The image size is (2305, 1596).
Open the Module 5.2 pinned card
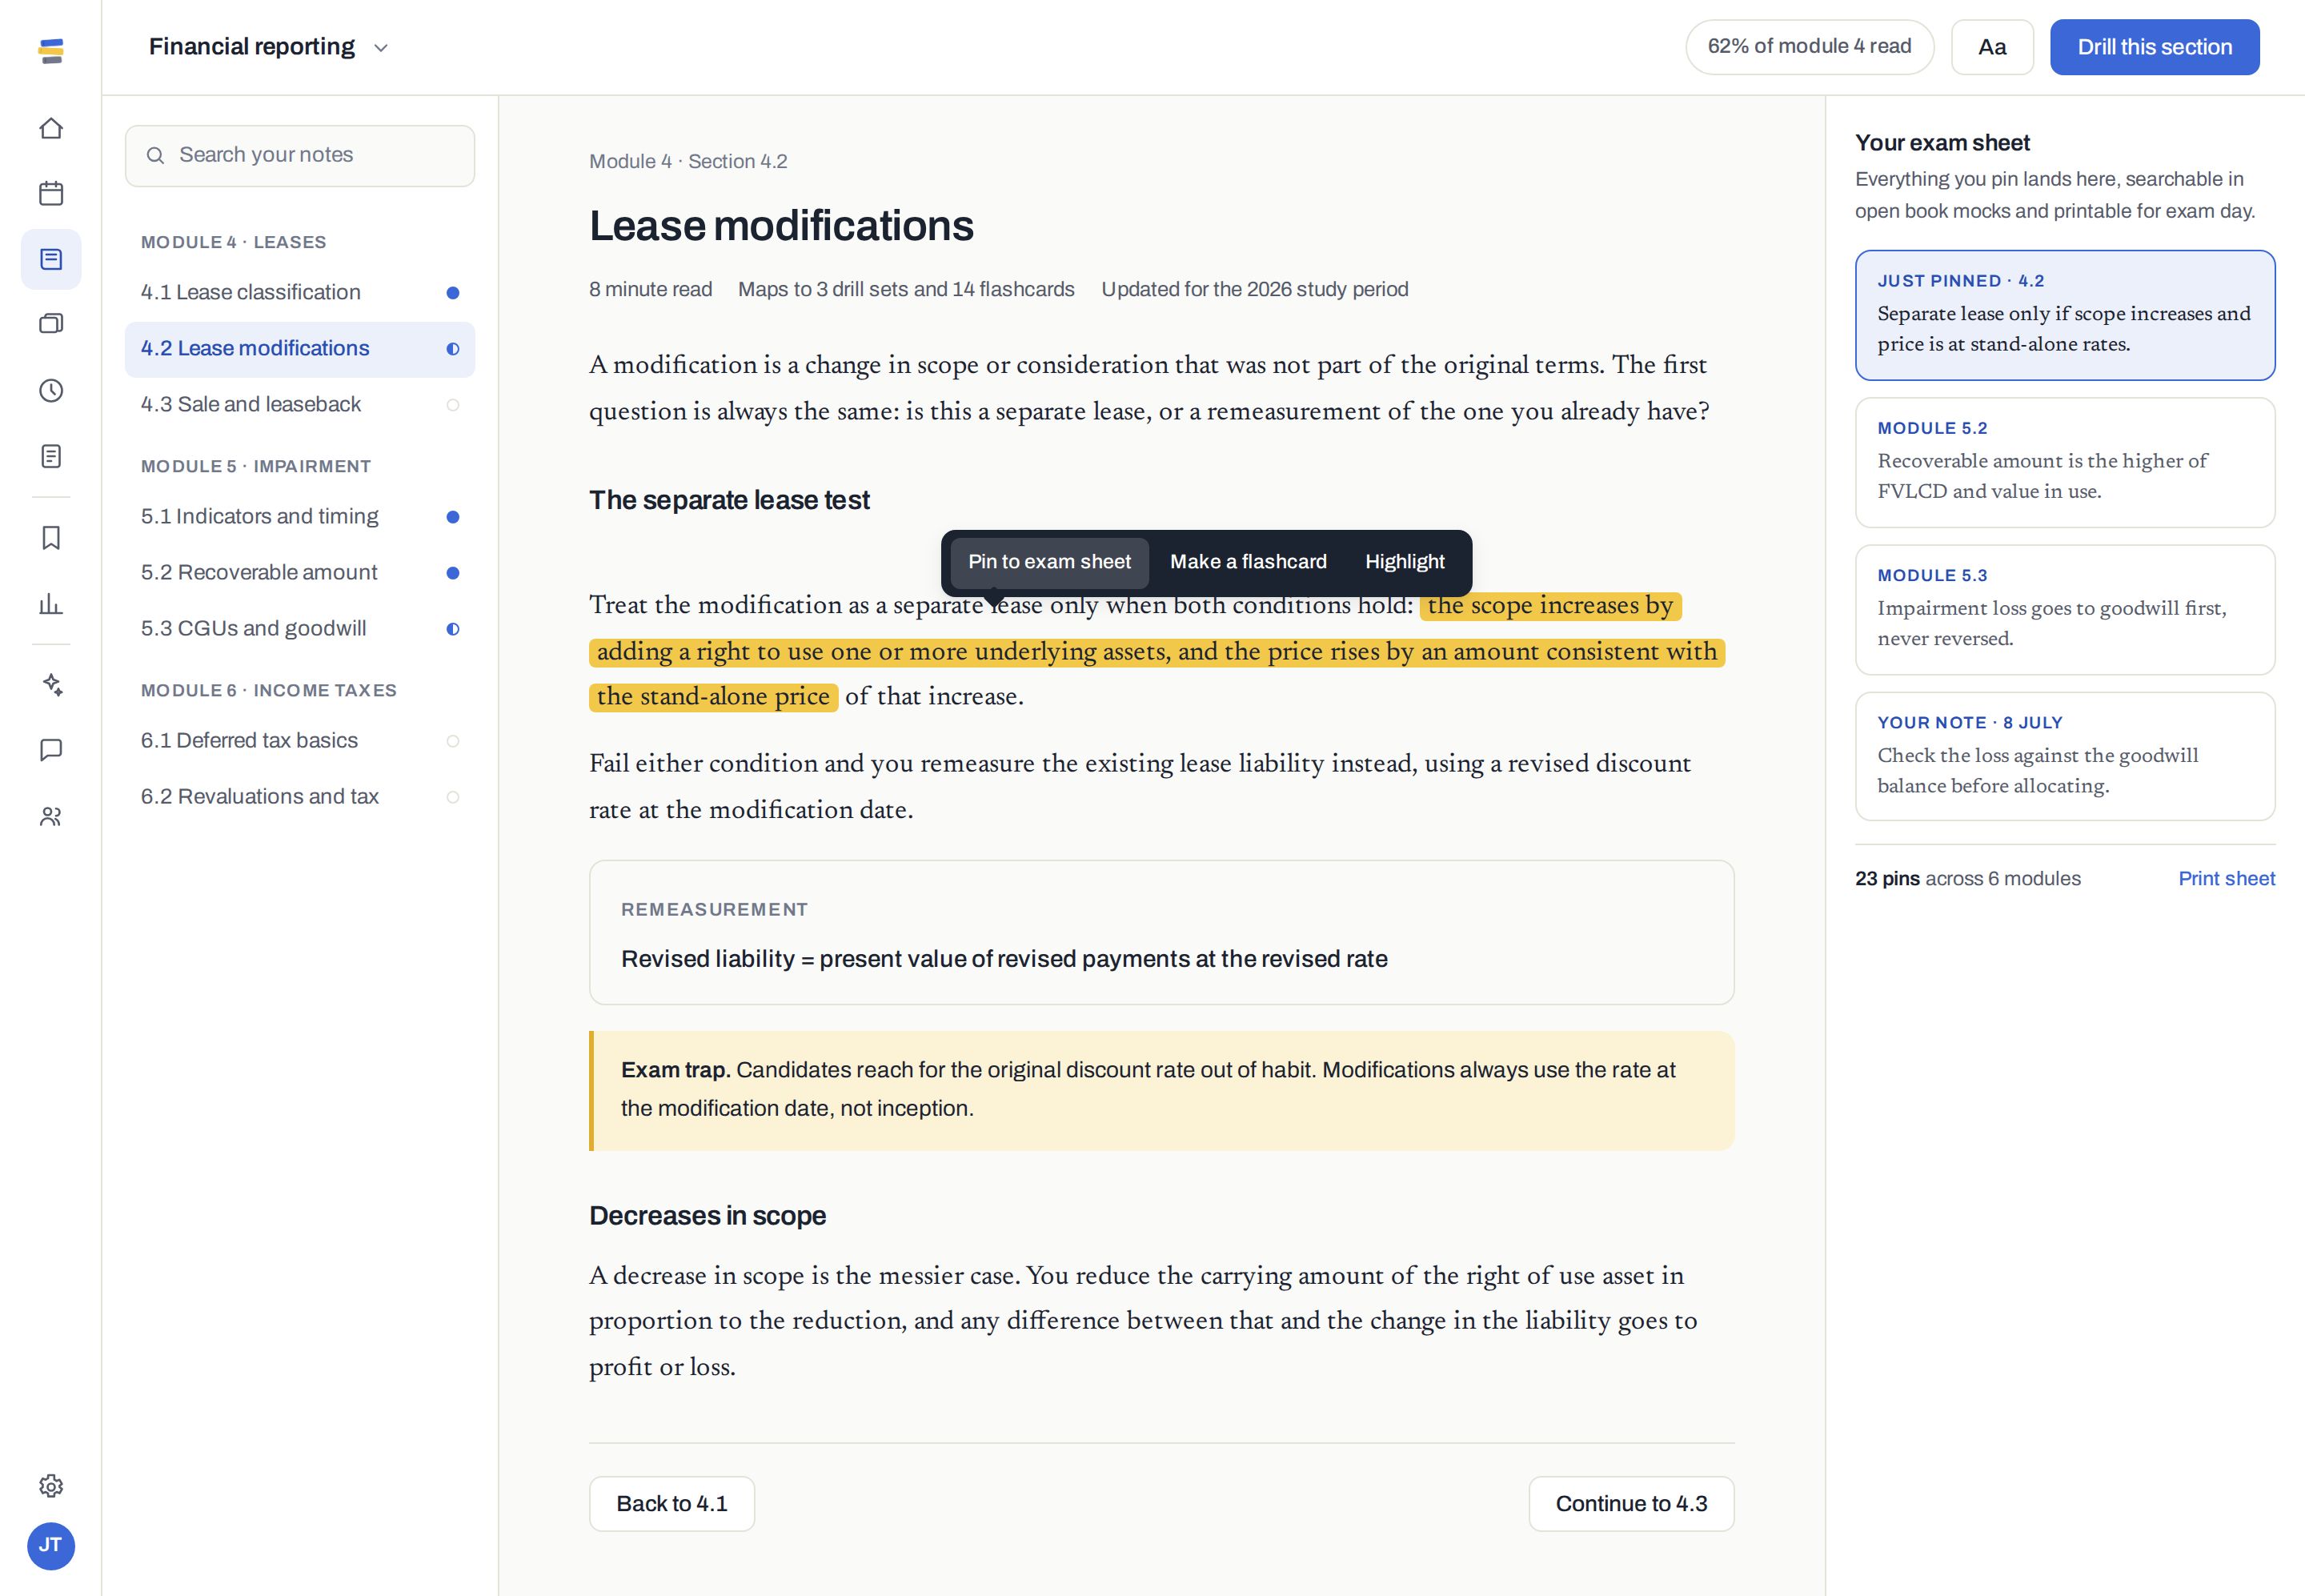(x=2065, y=463)
